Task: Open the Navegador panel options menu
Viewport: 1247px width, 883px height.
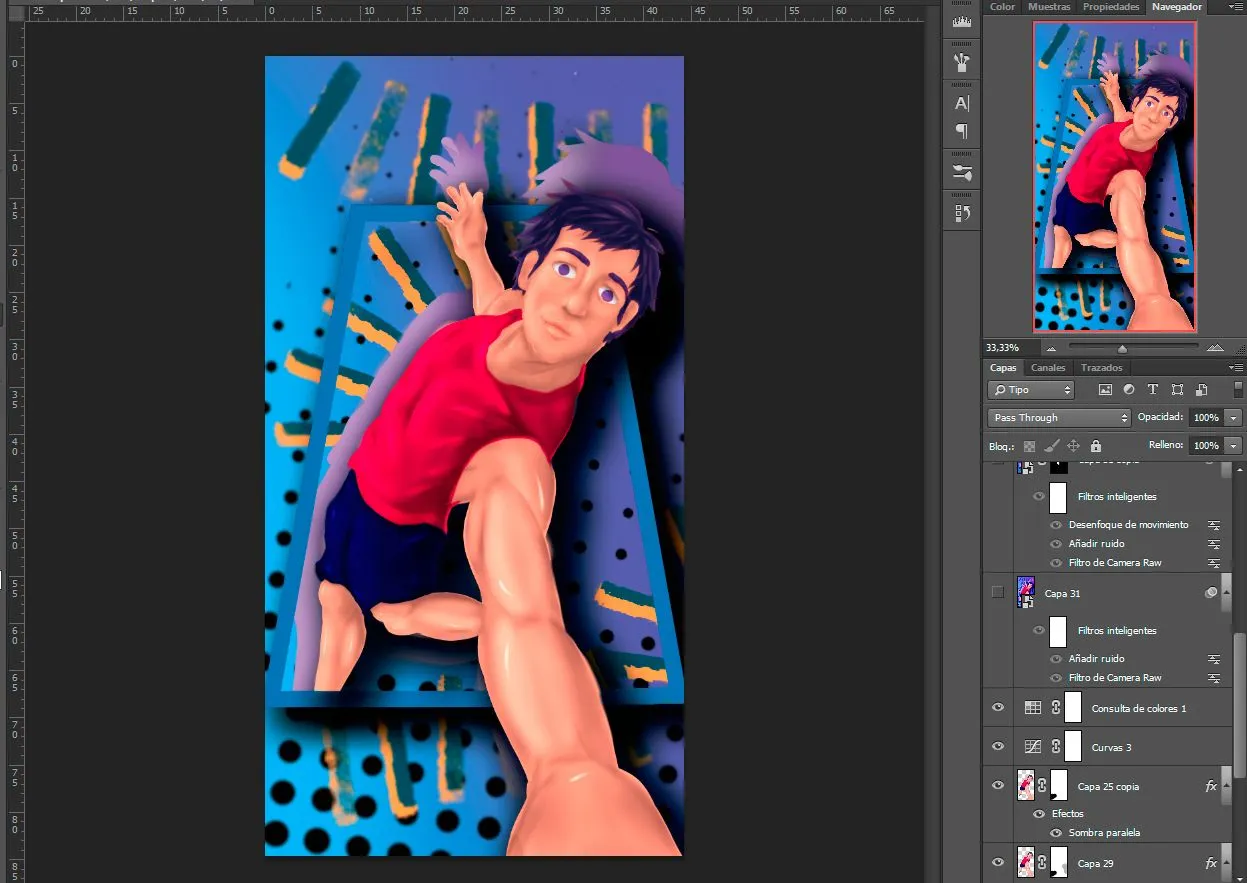Action: (1238, 7)
